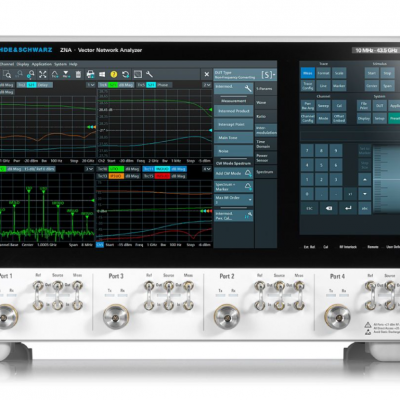Select the Meas hardkey
Image resolution: width=400 pixels, height=400 pixels.
[x=308, y=73]
